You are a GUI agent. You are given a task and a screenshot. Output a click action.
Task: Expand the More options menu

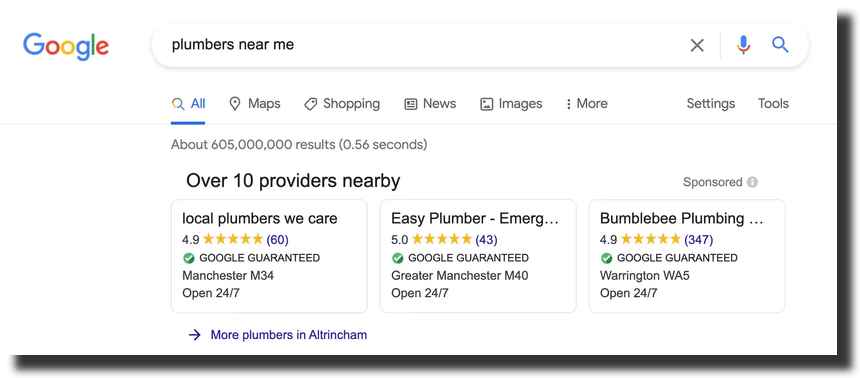[586, 104]
